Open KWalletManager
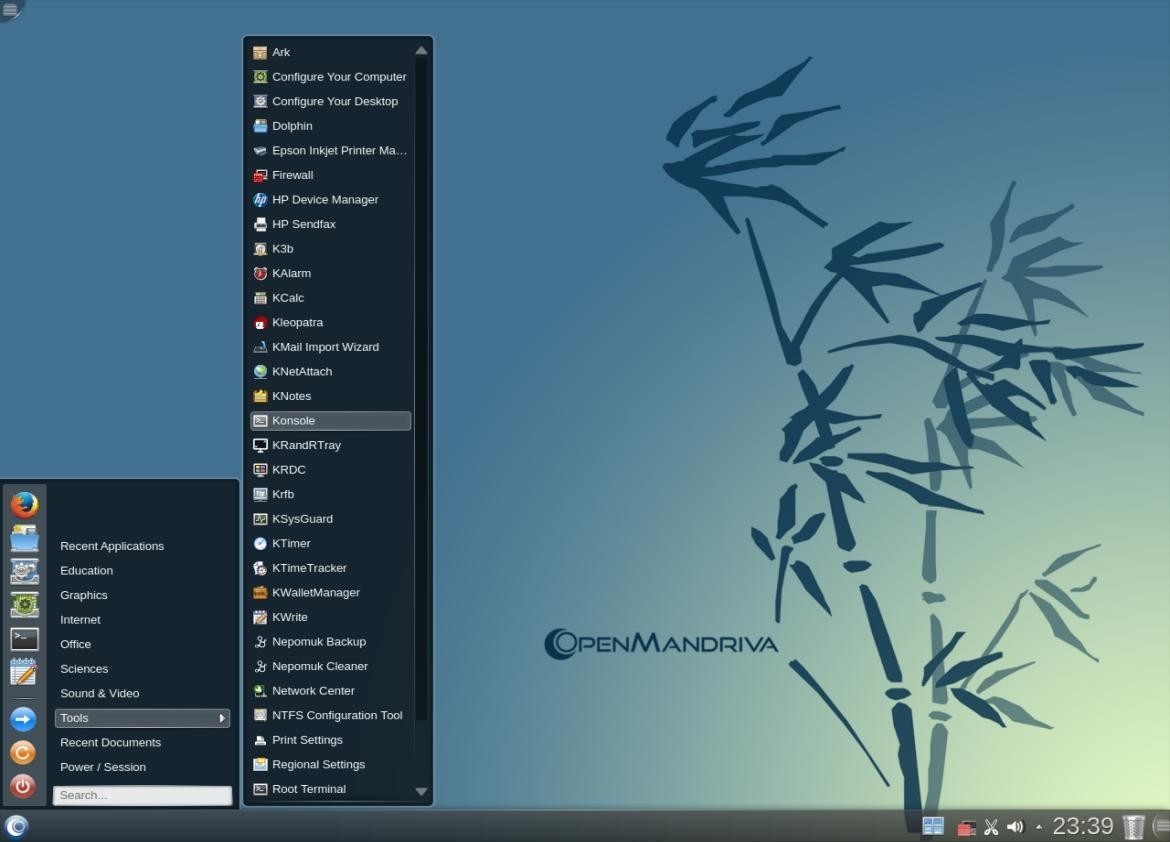Viewport: 1170px width, 842px height. 331,593
